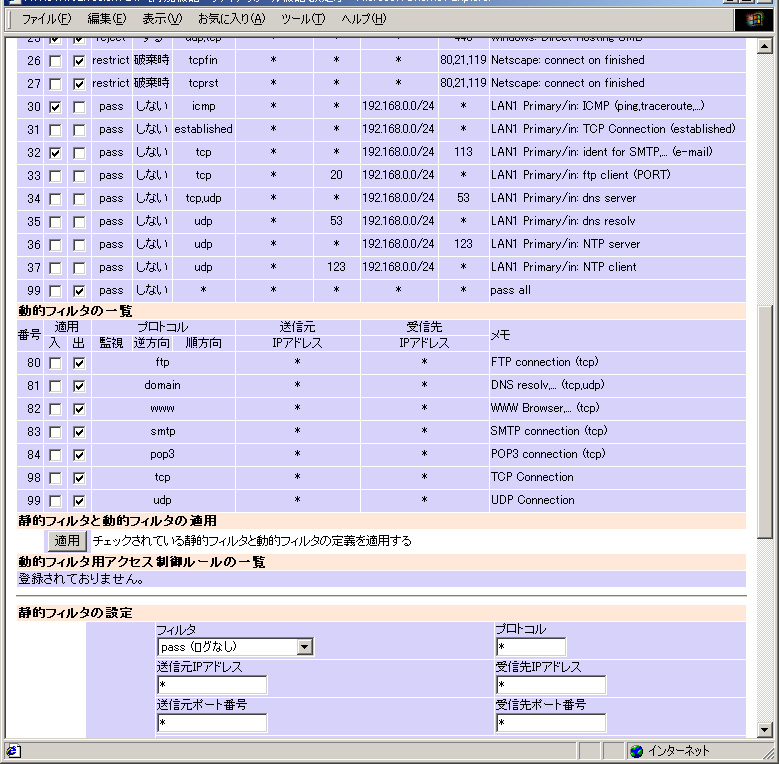Click the Windows logo icon in the menu bar
The image size is (779, 764).
(753, 18)
